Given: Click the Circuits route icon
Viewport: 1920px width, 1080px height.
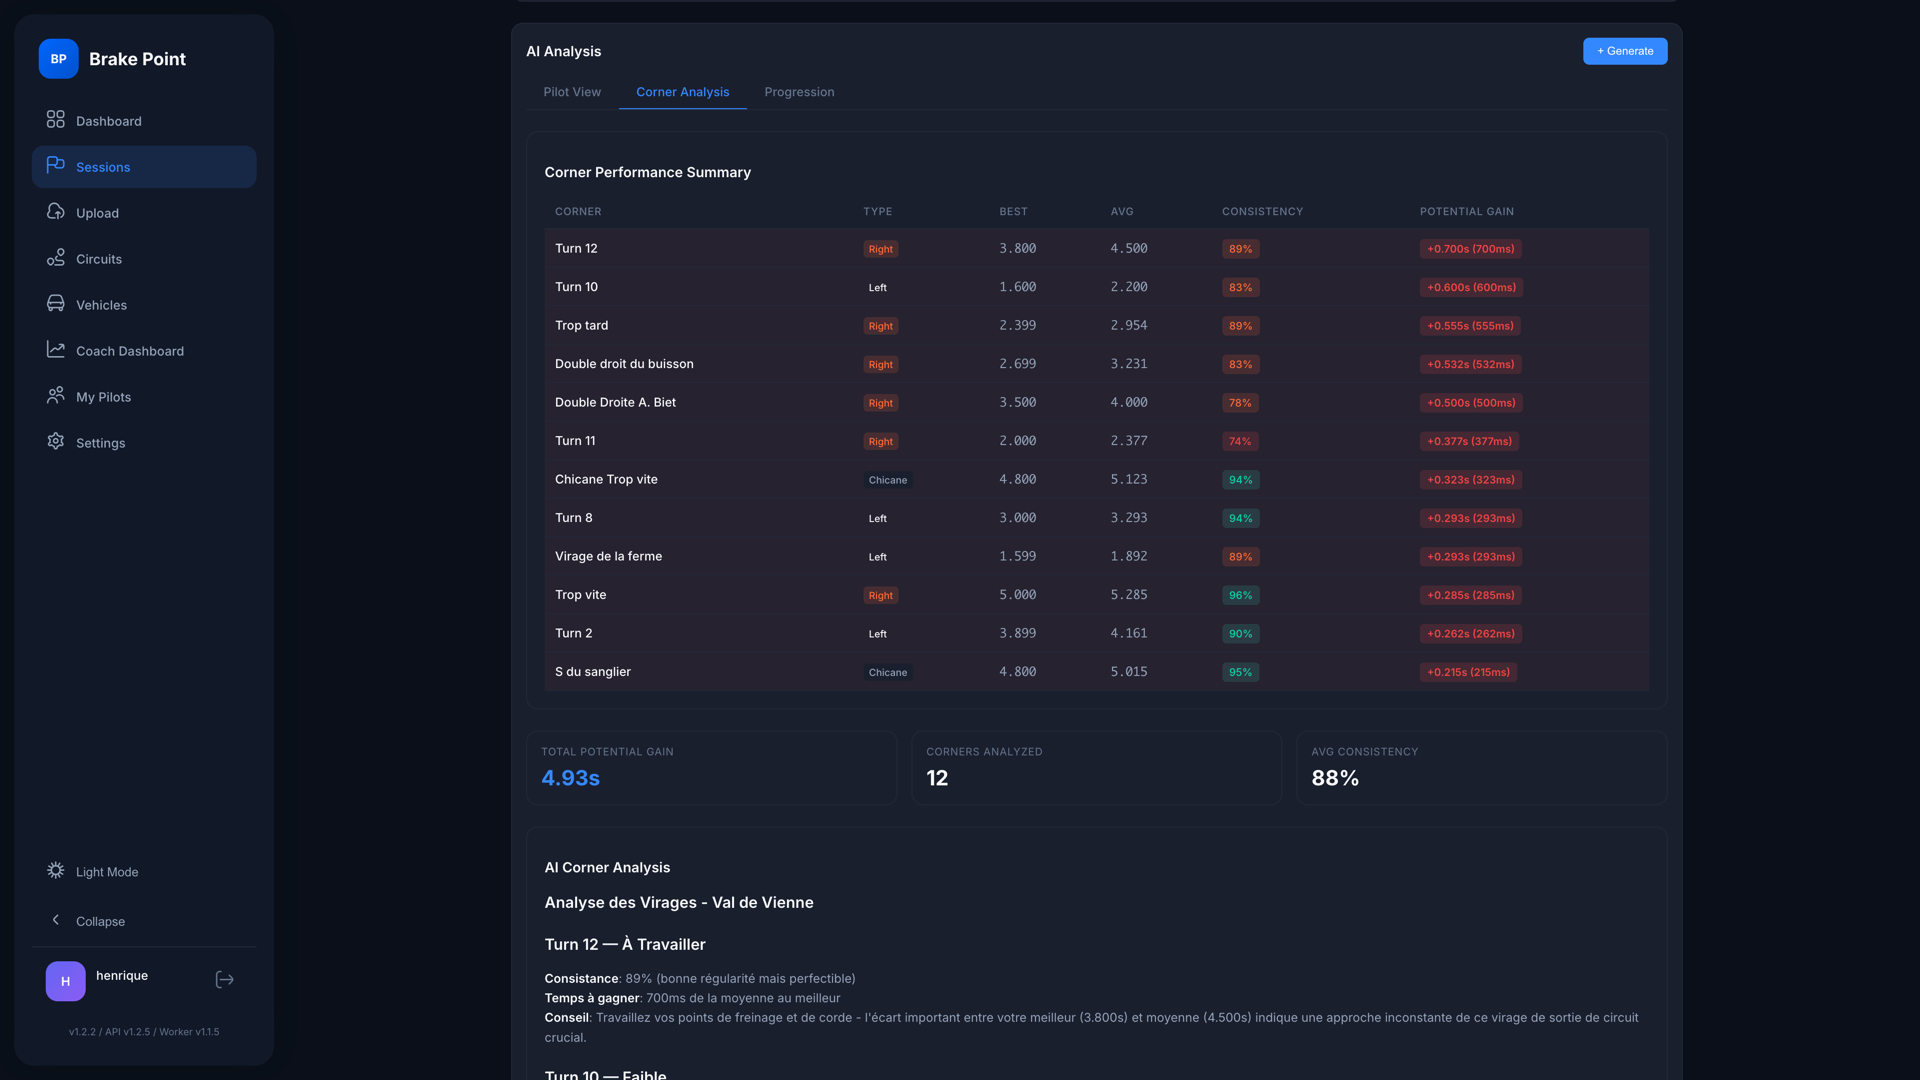Looking at the screenshot, I should (56, 258).
